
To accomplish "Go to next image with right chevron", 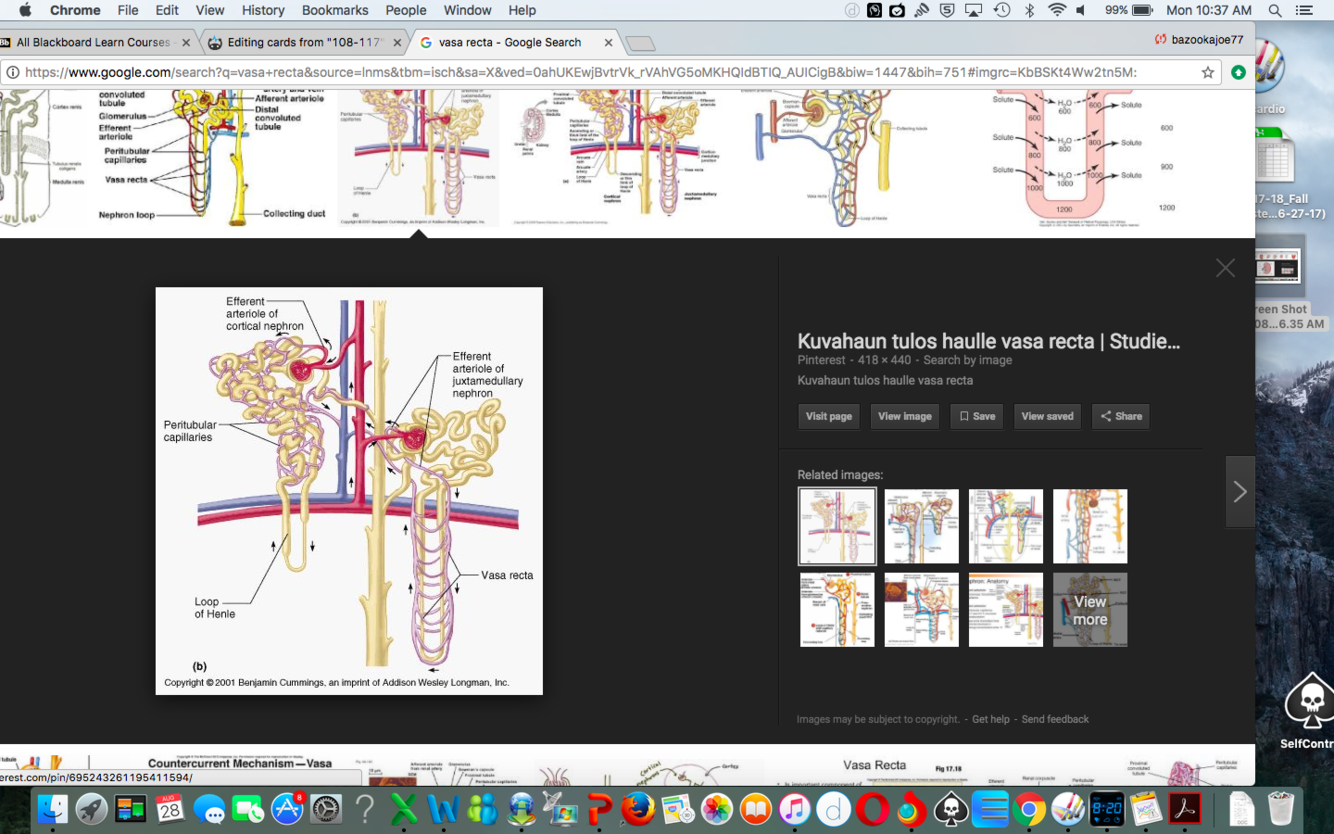I will point(1240,491).
